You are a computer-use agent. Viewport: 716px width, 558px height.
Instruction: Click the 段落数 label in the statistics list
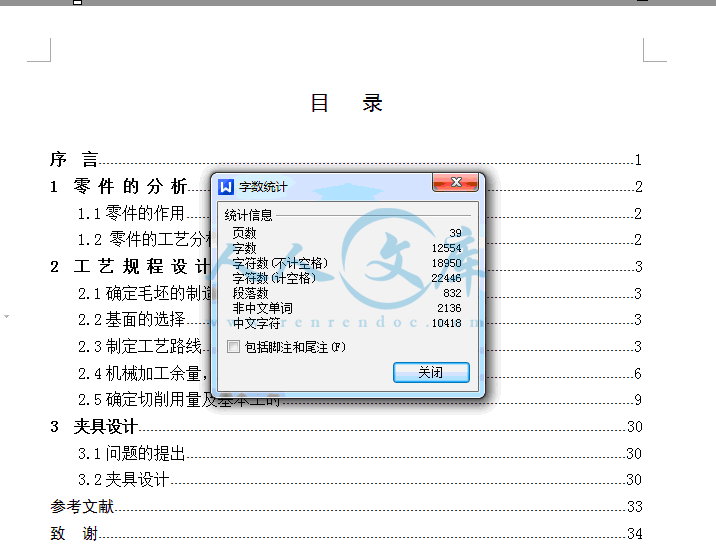pos(250,293)
